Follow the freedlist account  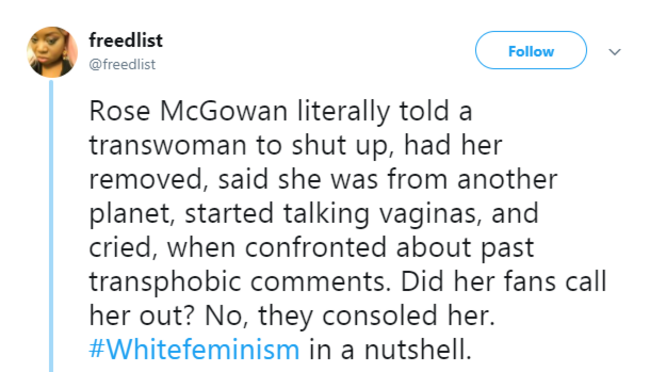(531, 50)
